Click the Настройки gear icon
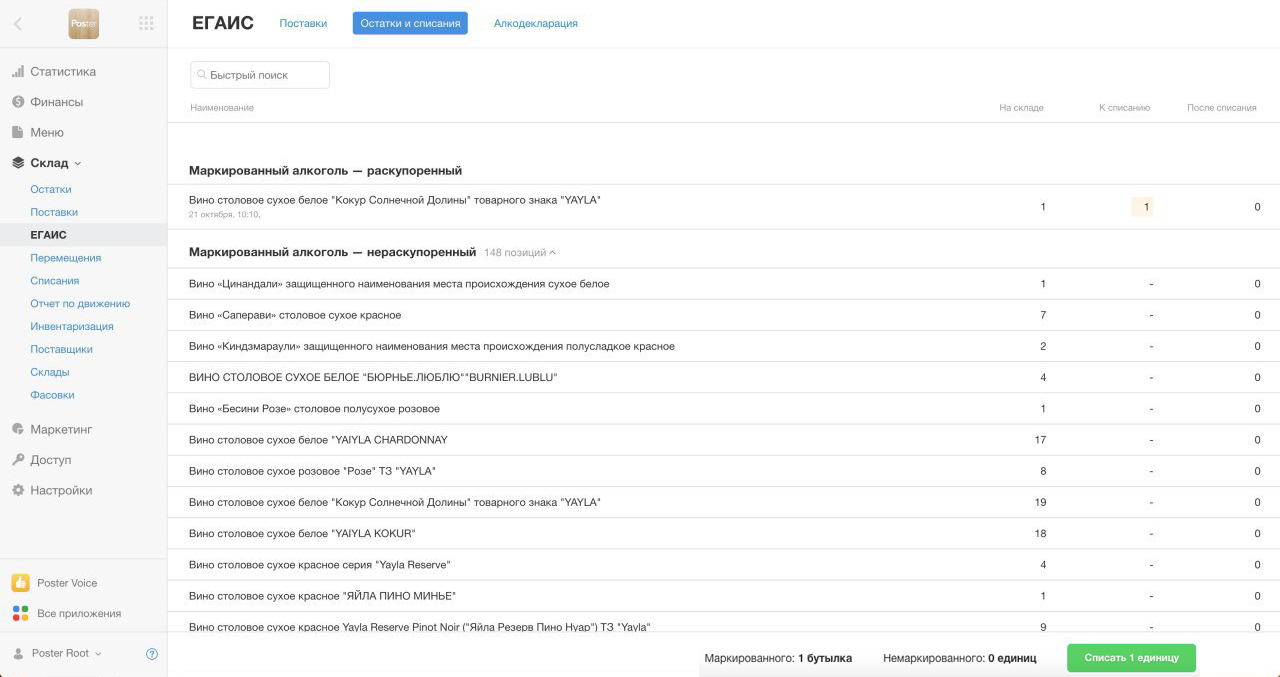 coord(18,490)
